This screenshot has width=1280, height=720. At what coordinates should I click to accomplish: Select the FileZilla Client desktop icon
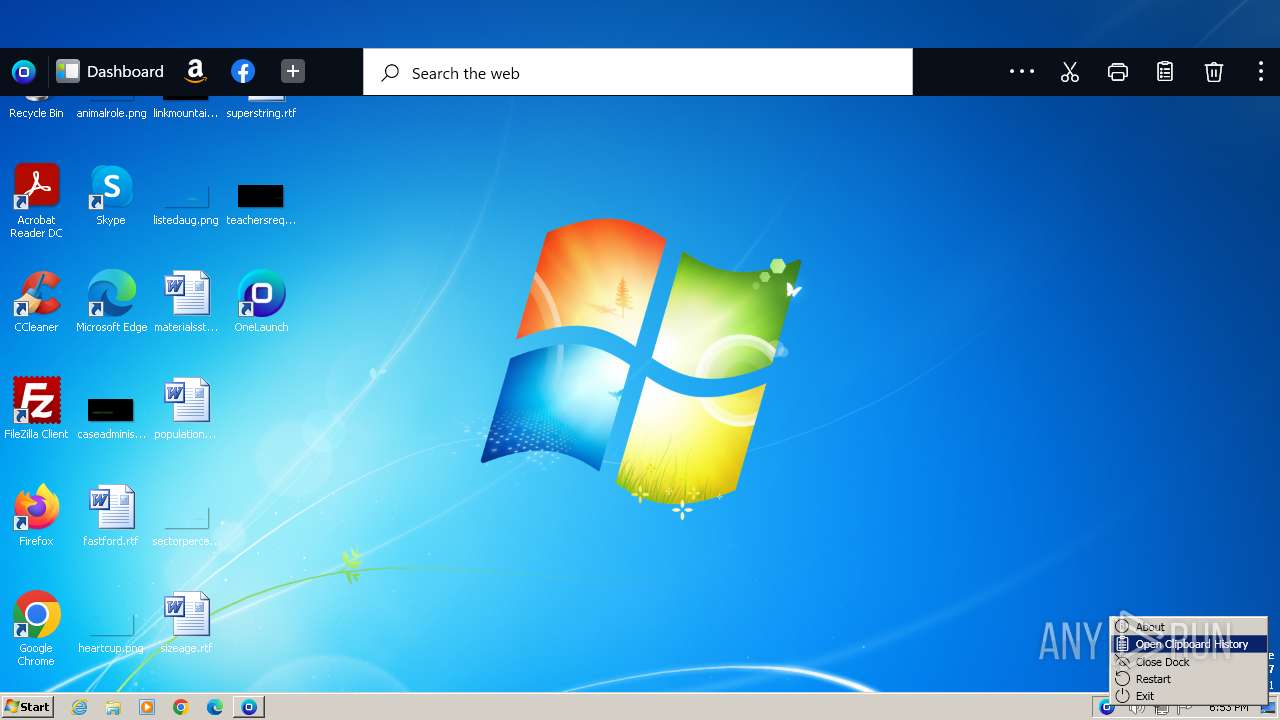36,408
